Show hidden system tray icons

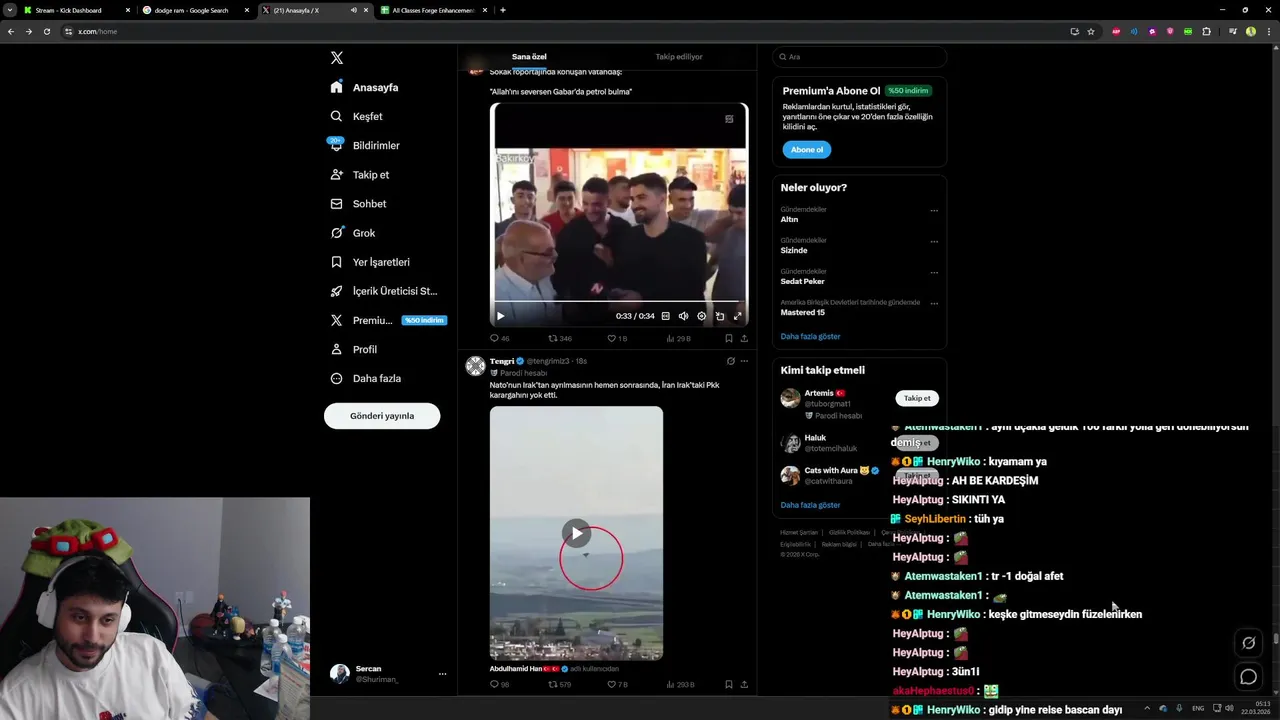(1147, 708)
